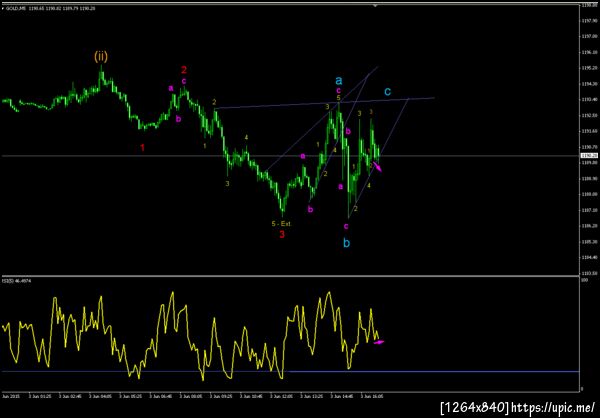
Task: Select the cyan 'b' wave label
Action: tap(346, 243)
